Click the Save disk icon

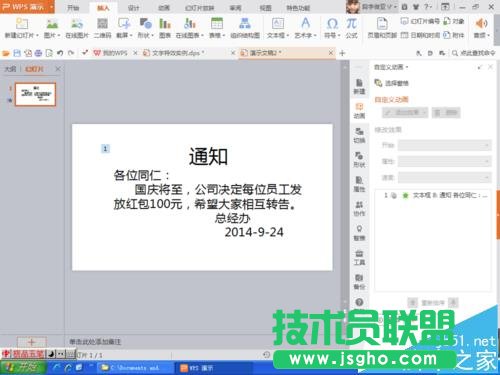17,53
